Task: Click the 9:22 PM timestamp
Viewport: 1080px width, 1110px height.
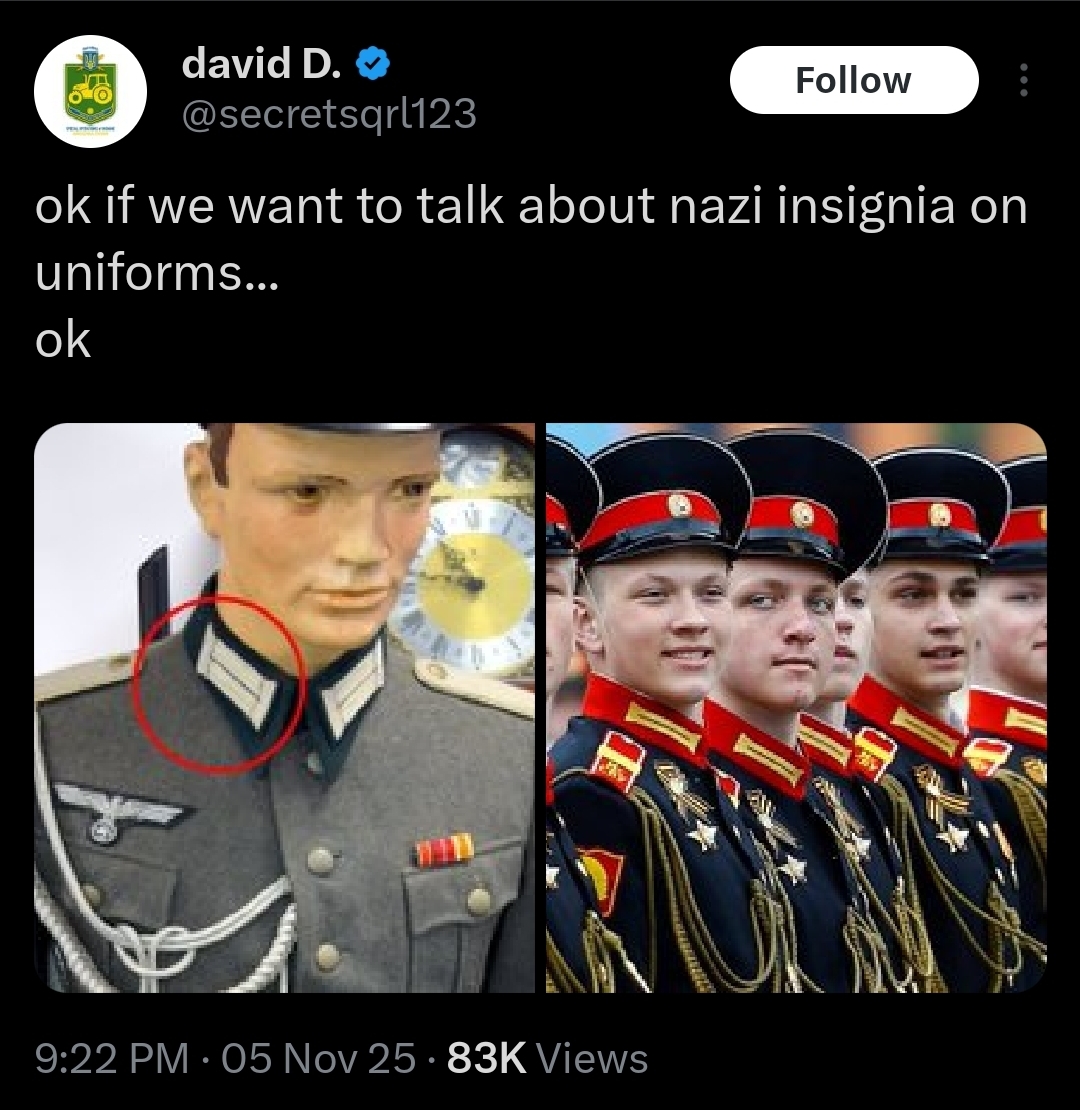Action: [112, 1058]
